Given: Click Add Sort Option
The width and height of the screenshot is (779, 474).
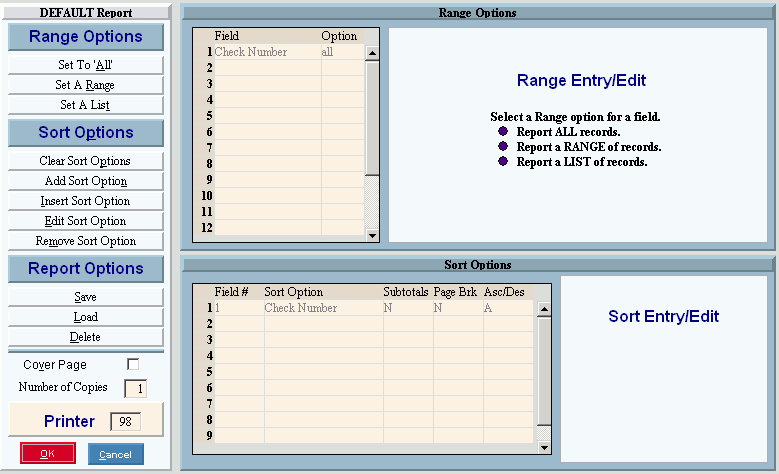Looking at the screenshot, I should [x=85, y=181].
